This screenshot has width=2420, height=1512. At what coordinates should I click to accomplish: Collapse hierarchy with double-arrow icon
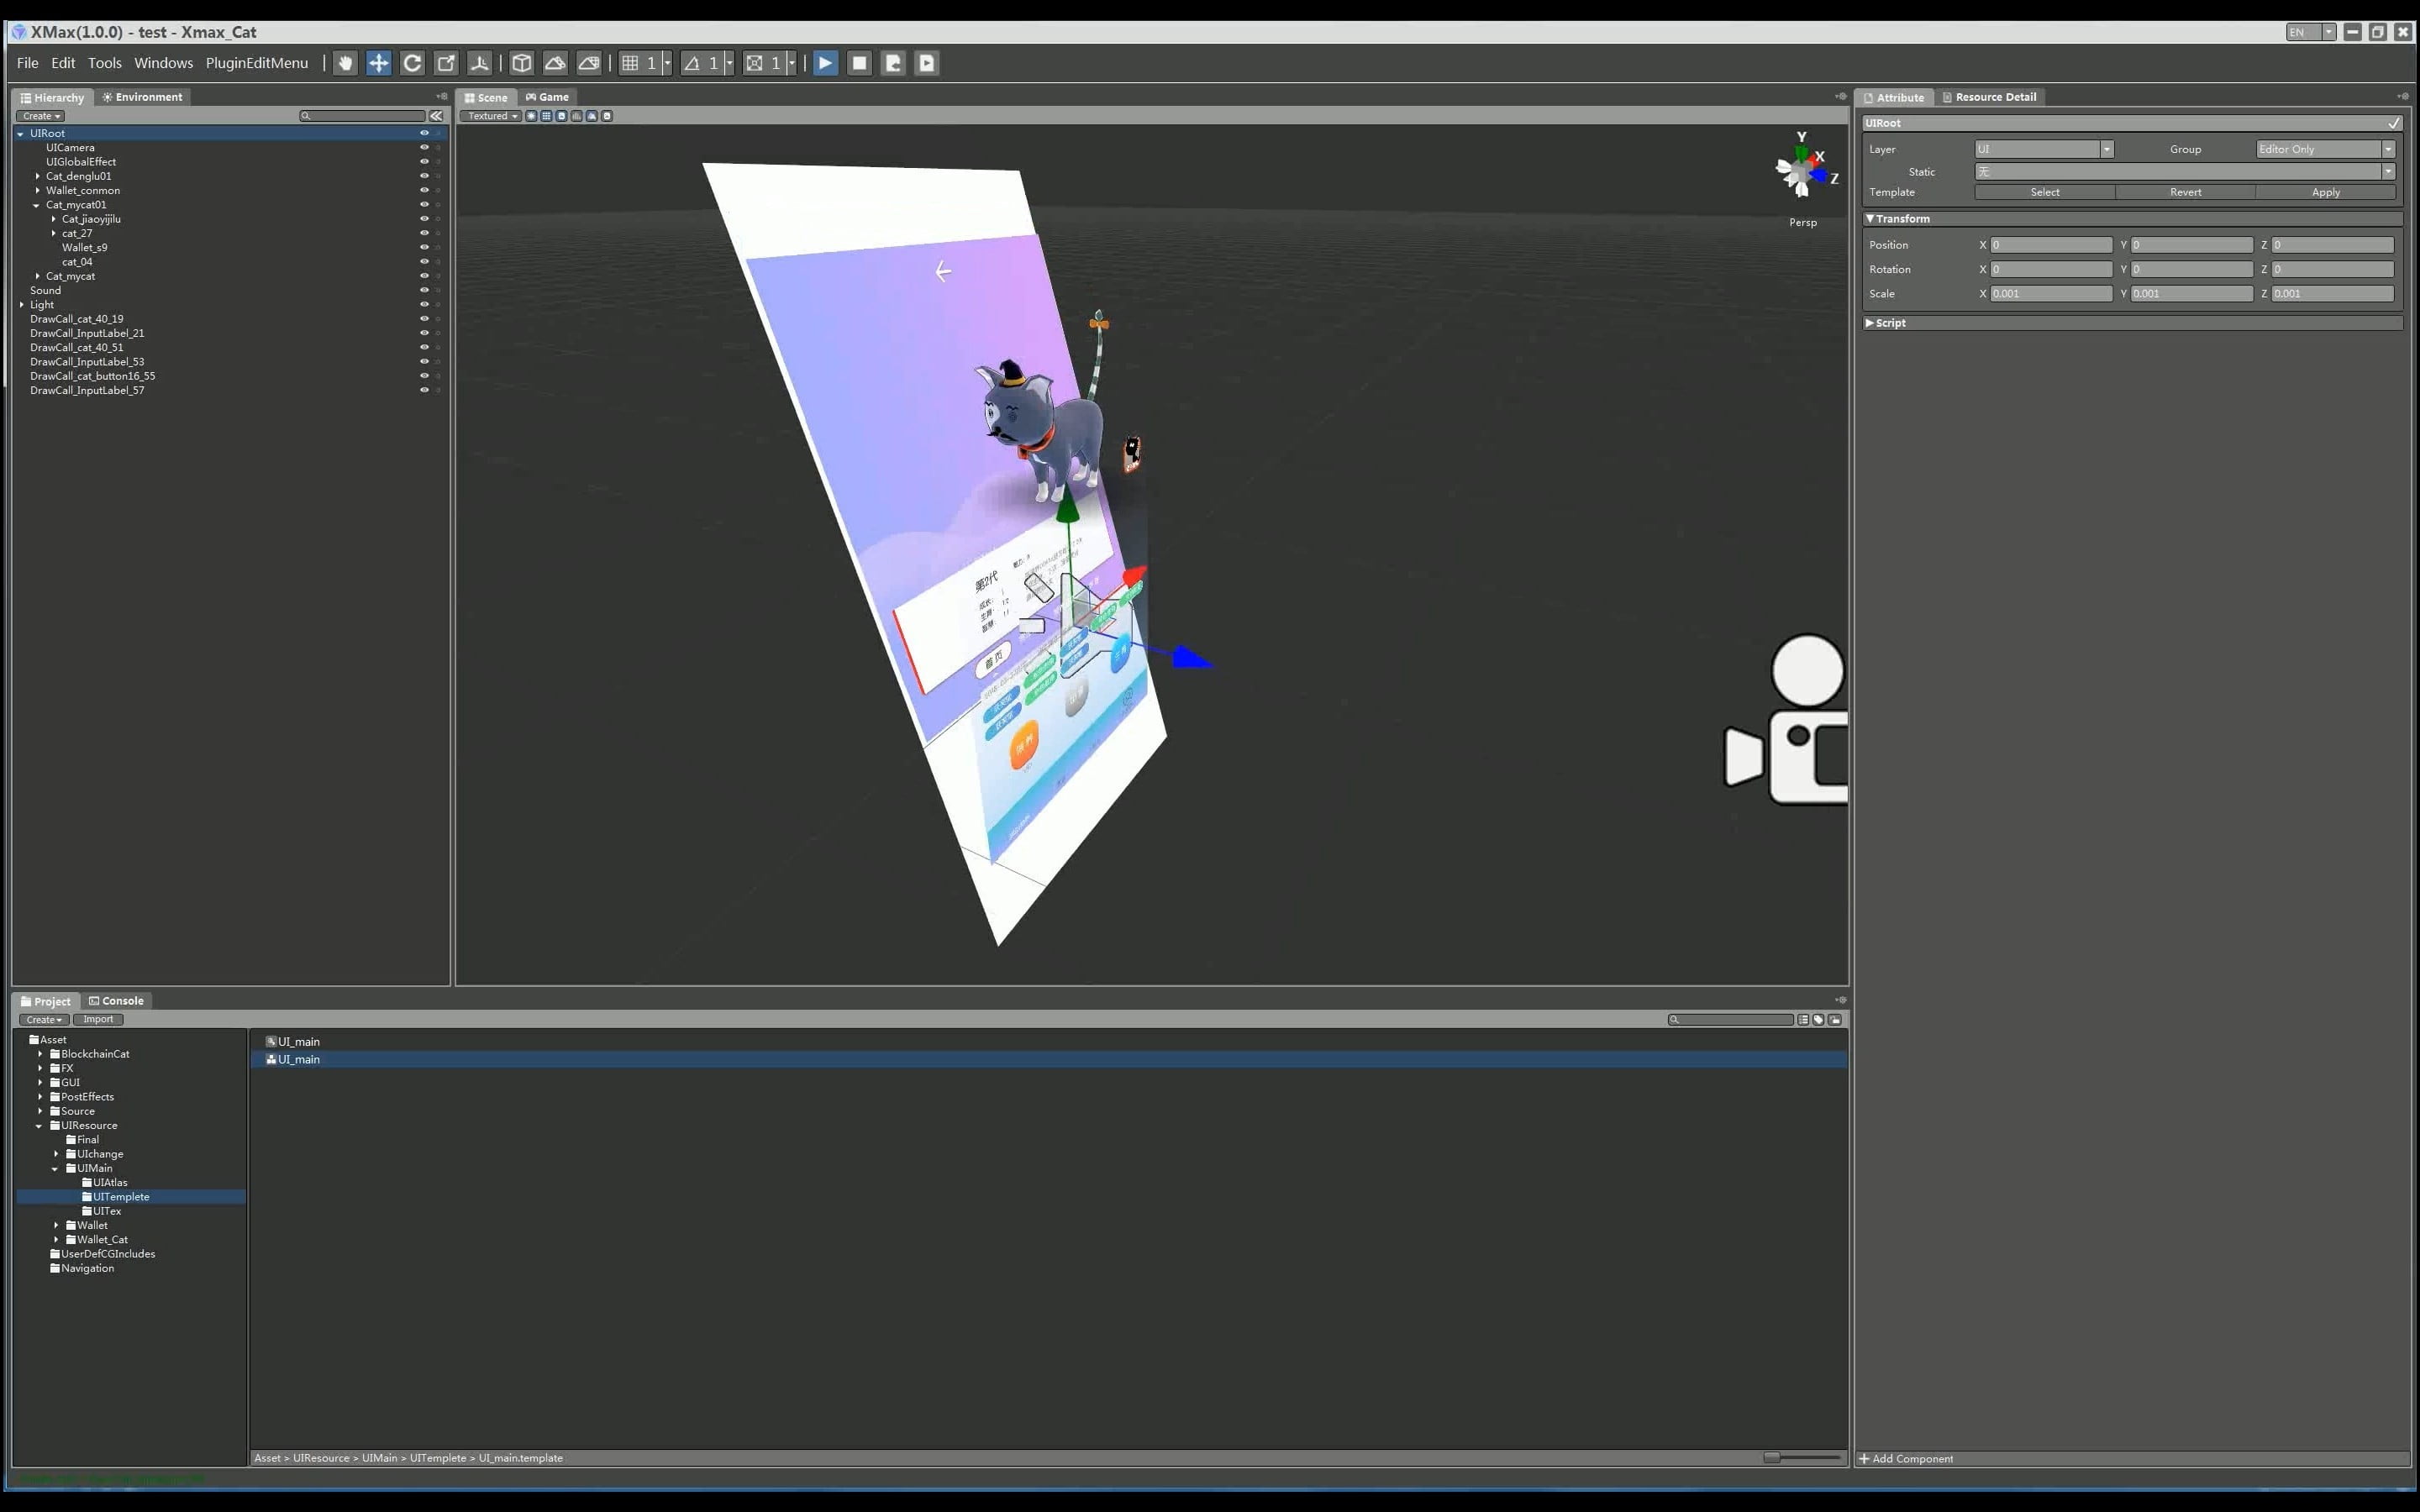coord(436,116)
